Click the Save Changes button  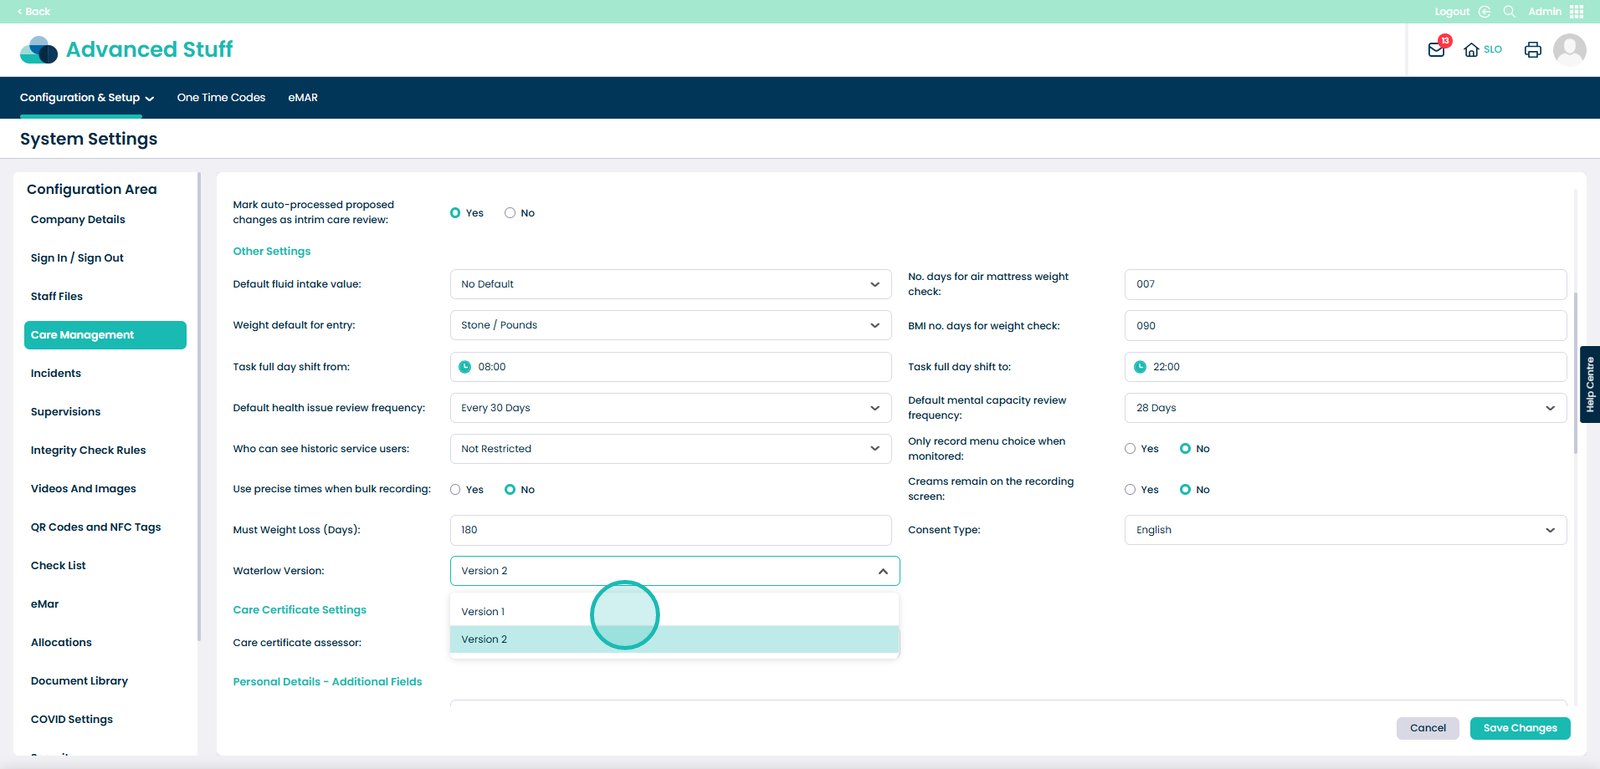tap(1519, 728)
